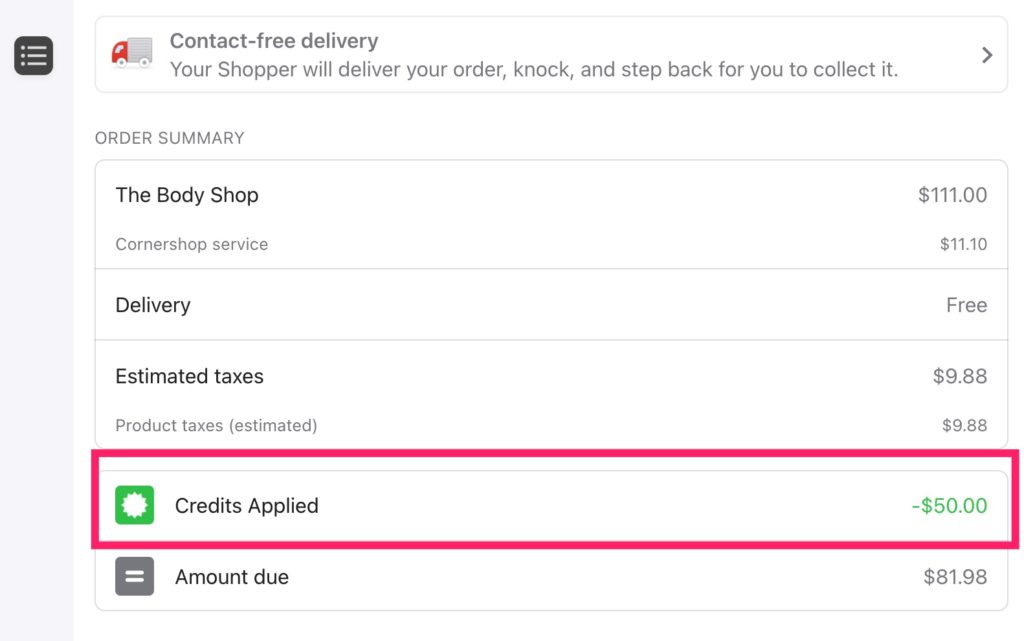Open the Contact-free delivery heading
This screenshot has height=641, width=1024.
click(274, 41)
